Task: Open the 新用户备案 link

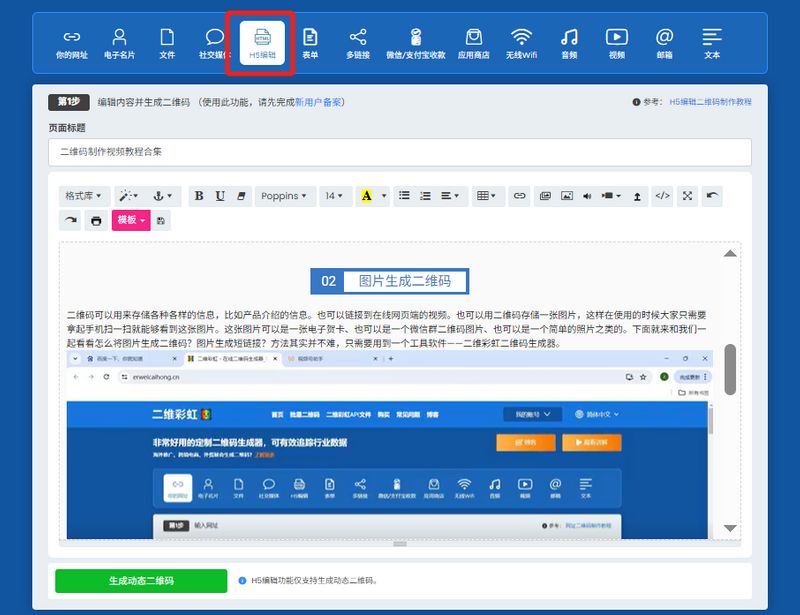Action: [319, 102]
